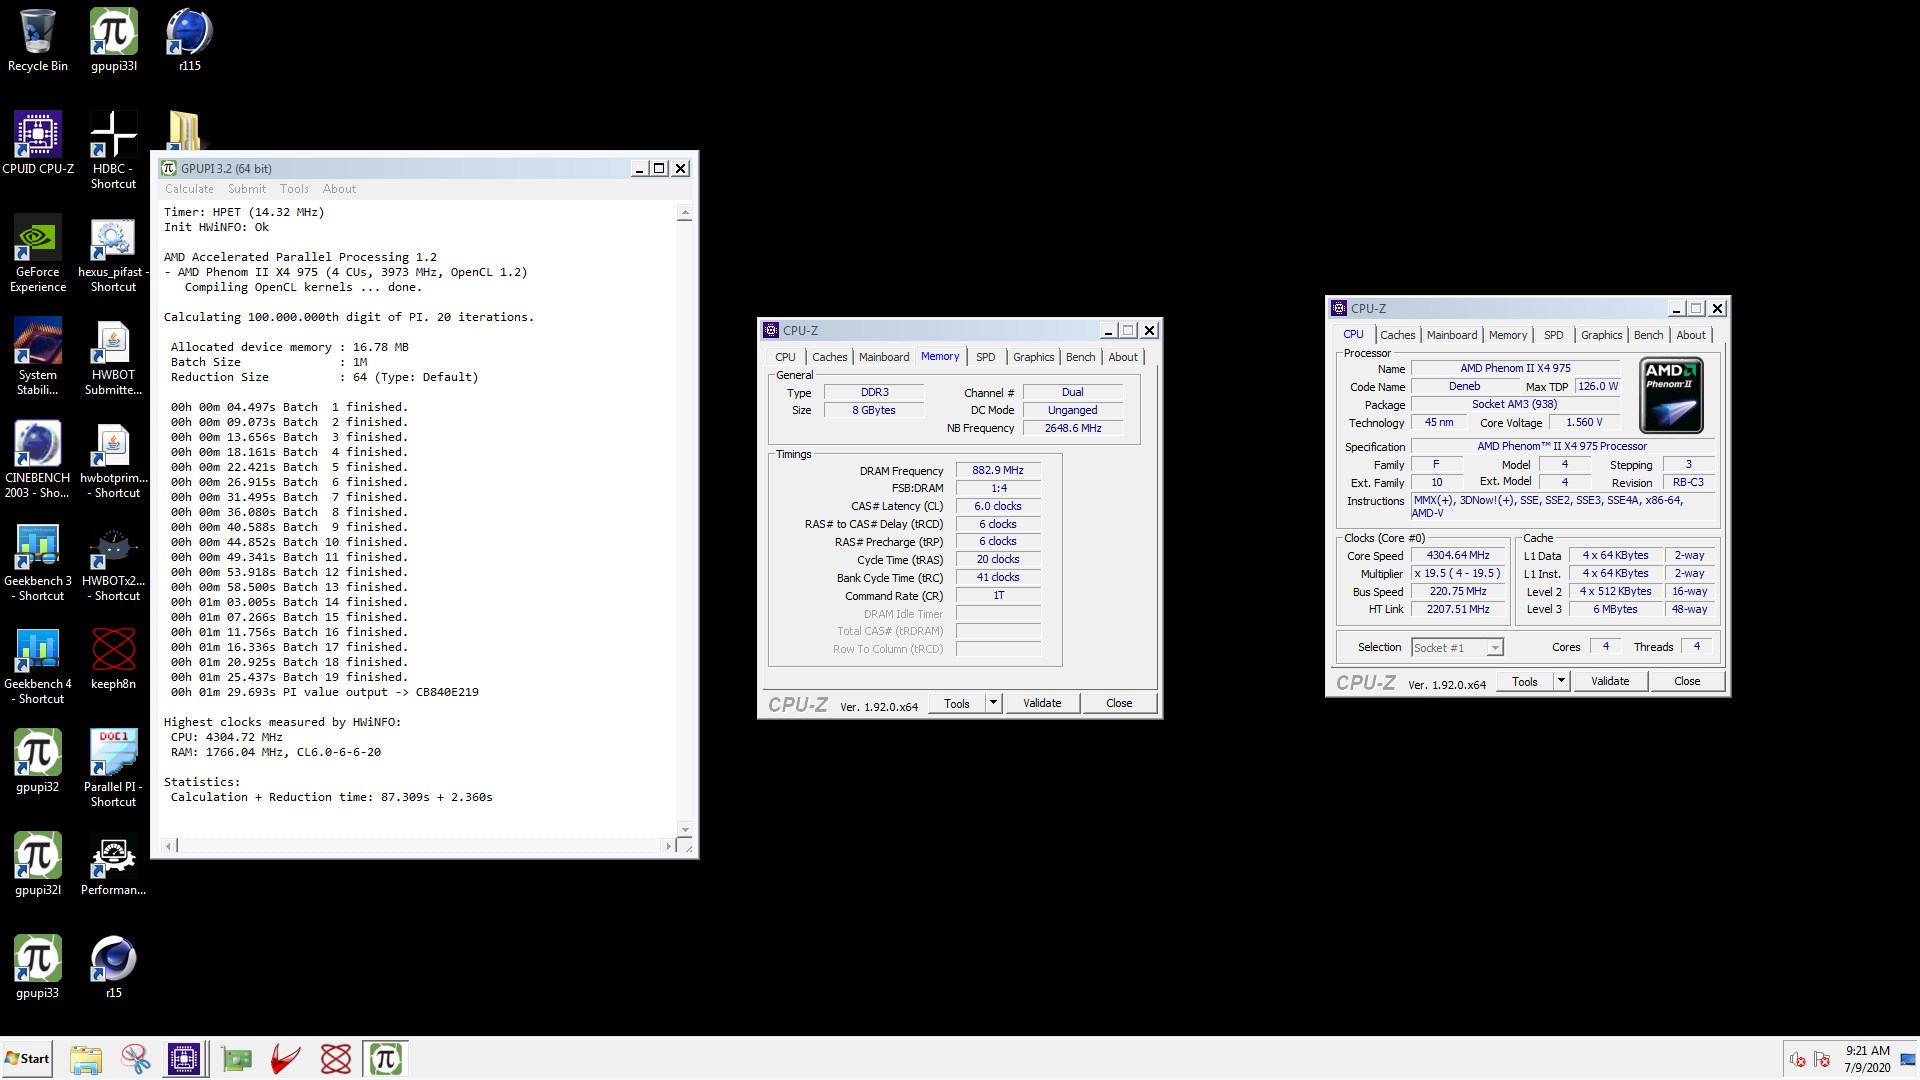Image resolution: width=1920 pixels, height=1080 pixels.
Task: Open the CINEBENCH 2003 shortcut icon
Action: pos(38,459)
